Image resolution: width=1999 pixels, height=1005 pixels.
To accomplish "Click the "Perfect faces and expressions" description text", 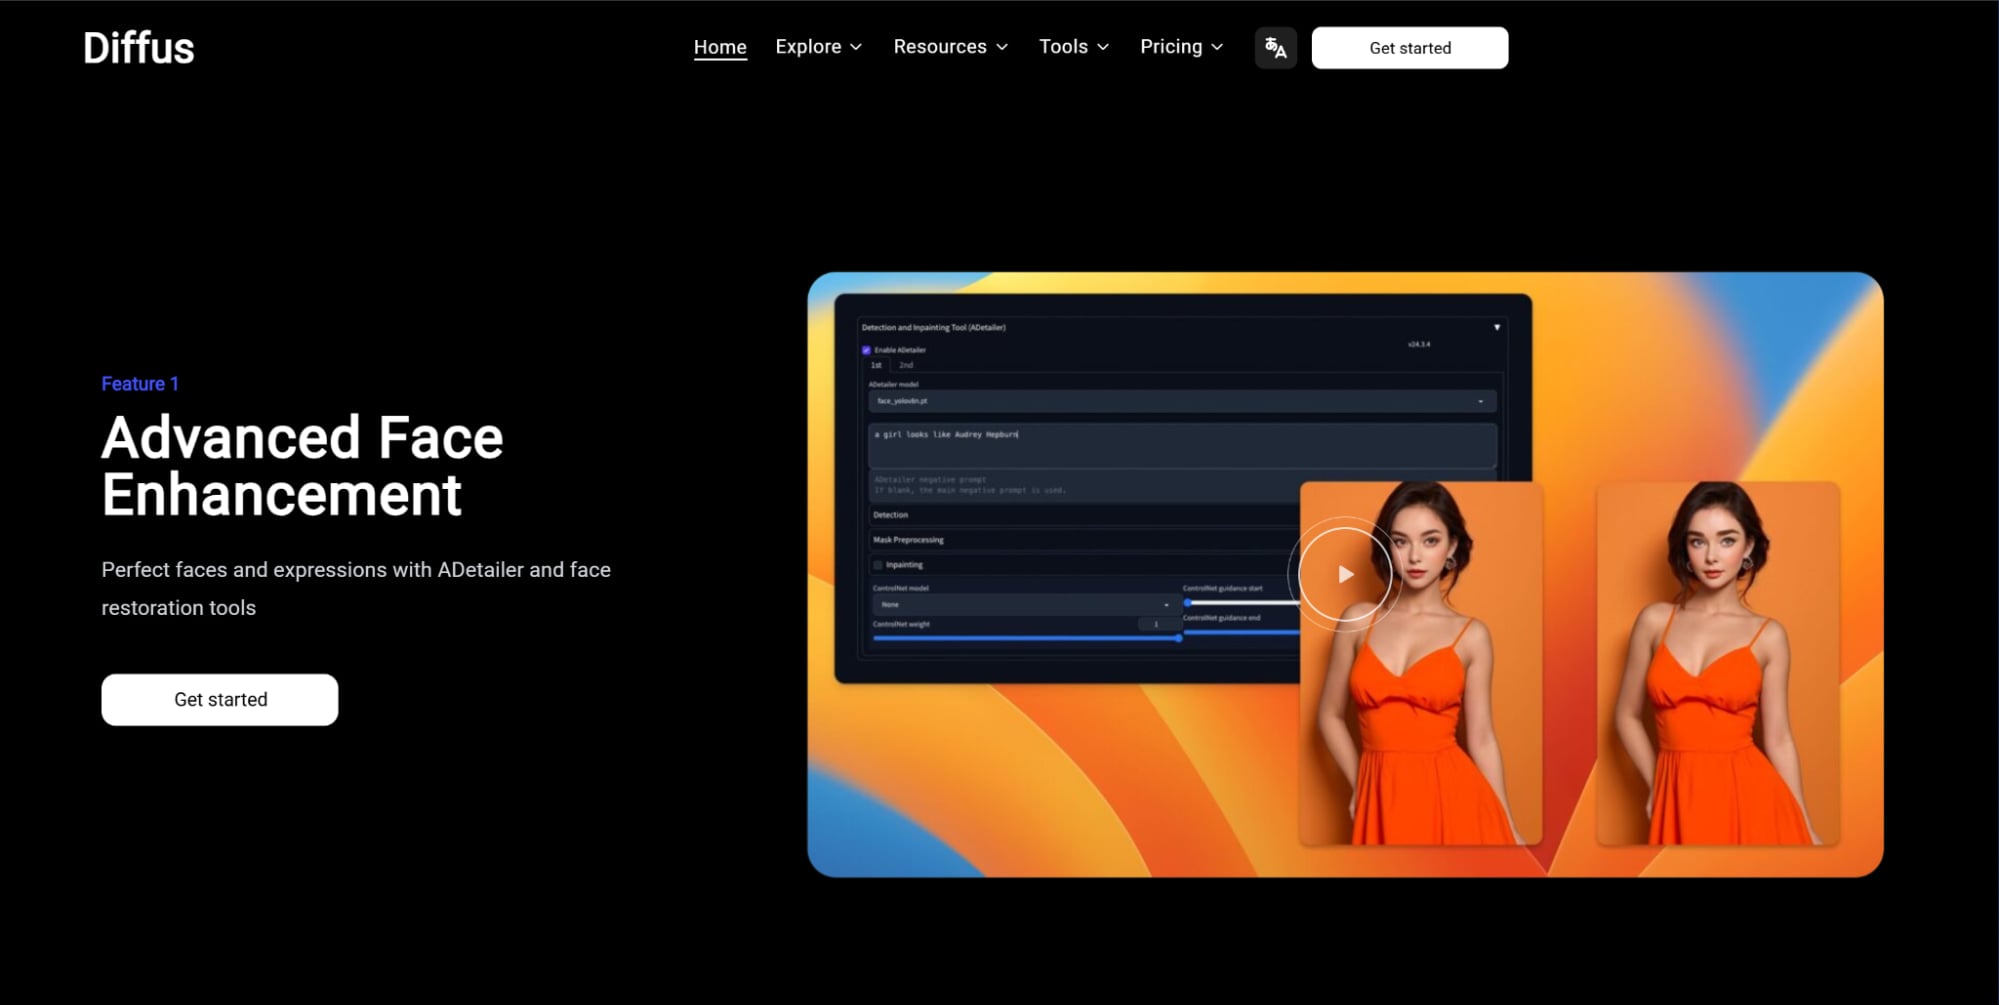I will click(x=356, y=589).
